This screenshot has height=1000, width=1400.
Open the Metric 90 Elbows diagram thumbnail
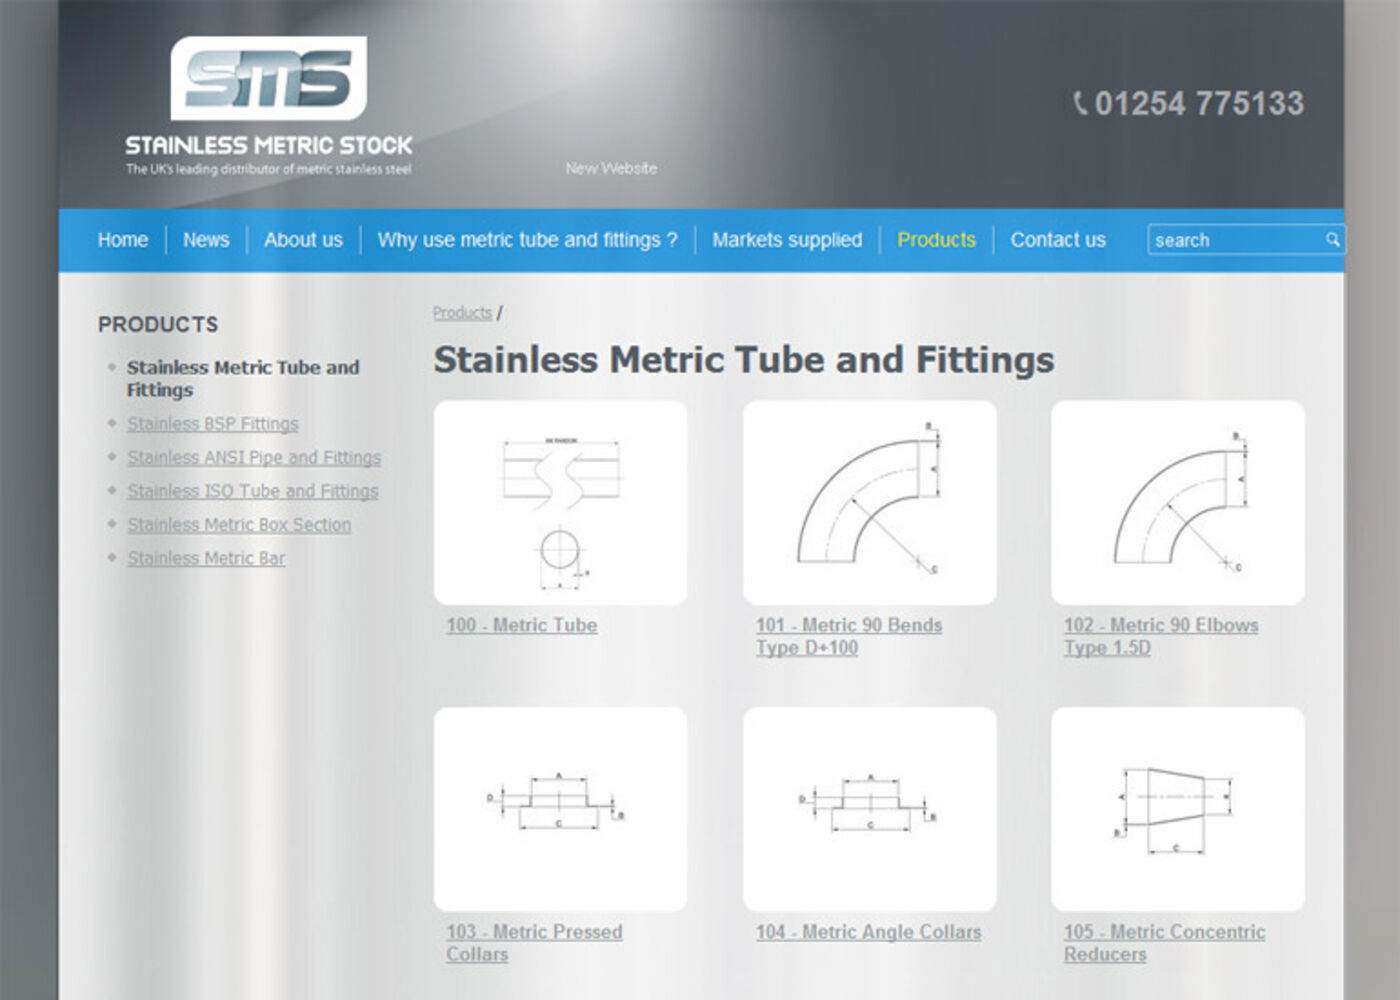click(1177, 503)
